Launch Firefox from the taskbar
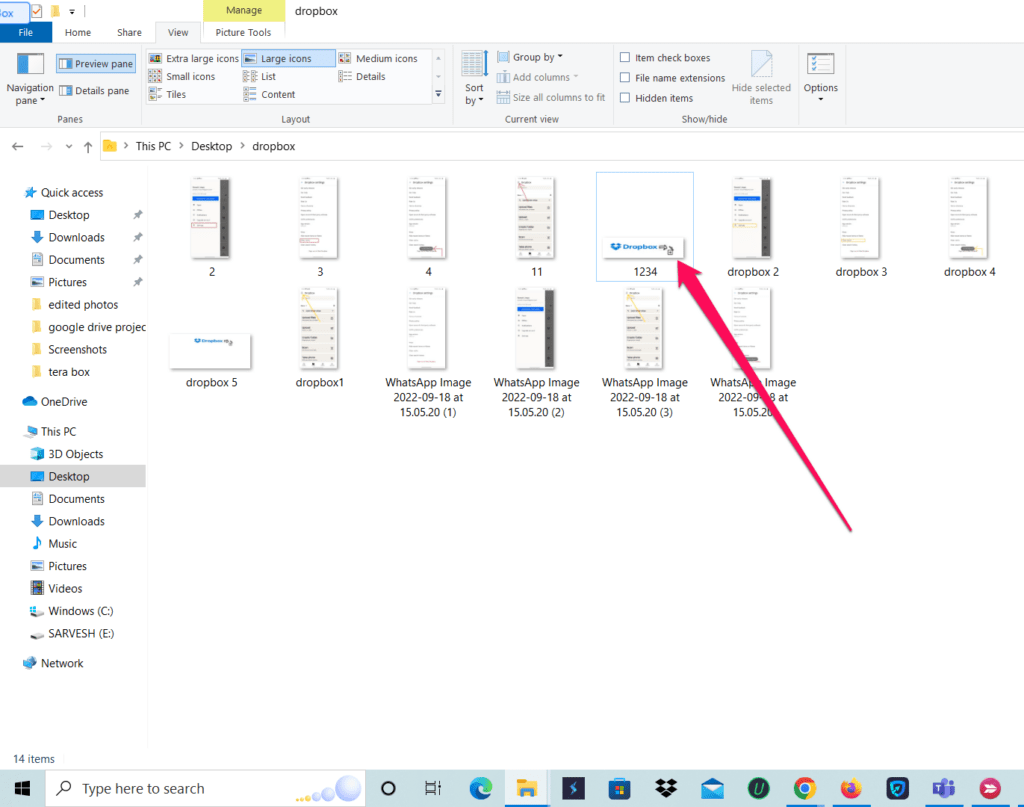Image resolution: width=1024 pixels, height=807 pixels. point(851,789)
